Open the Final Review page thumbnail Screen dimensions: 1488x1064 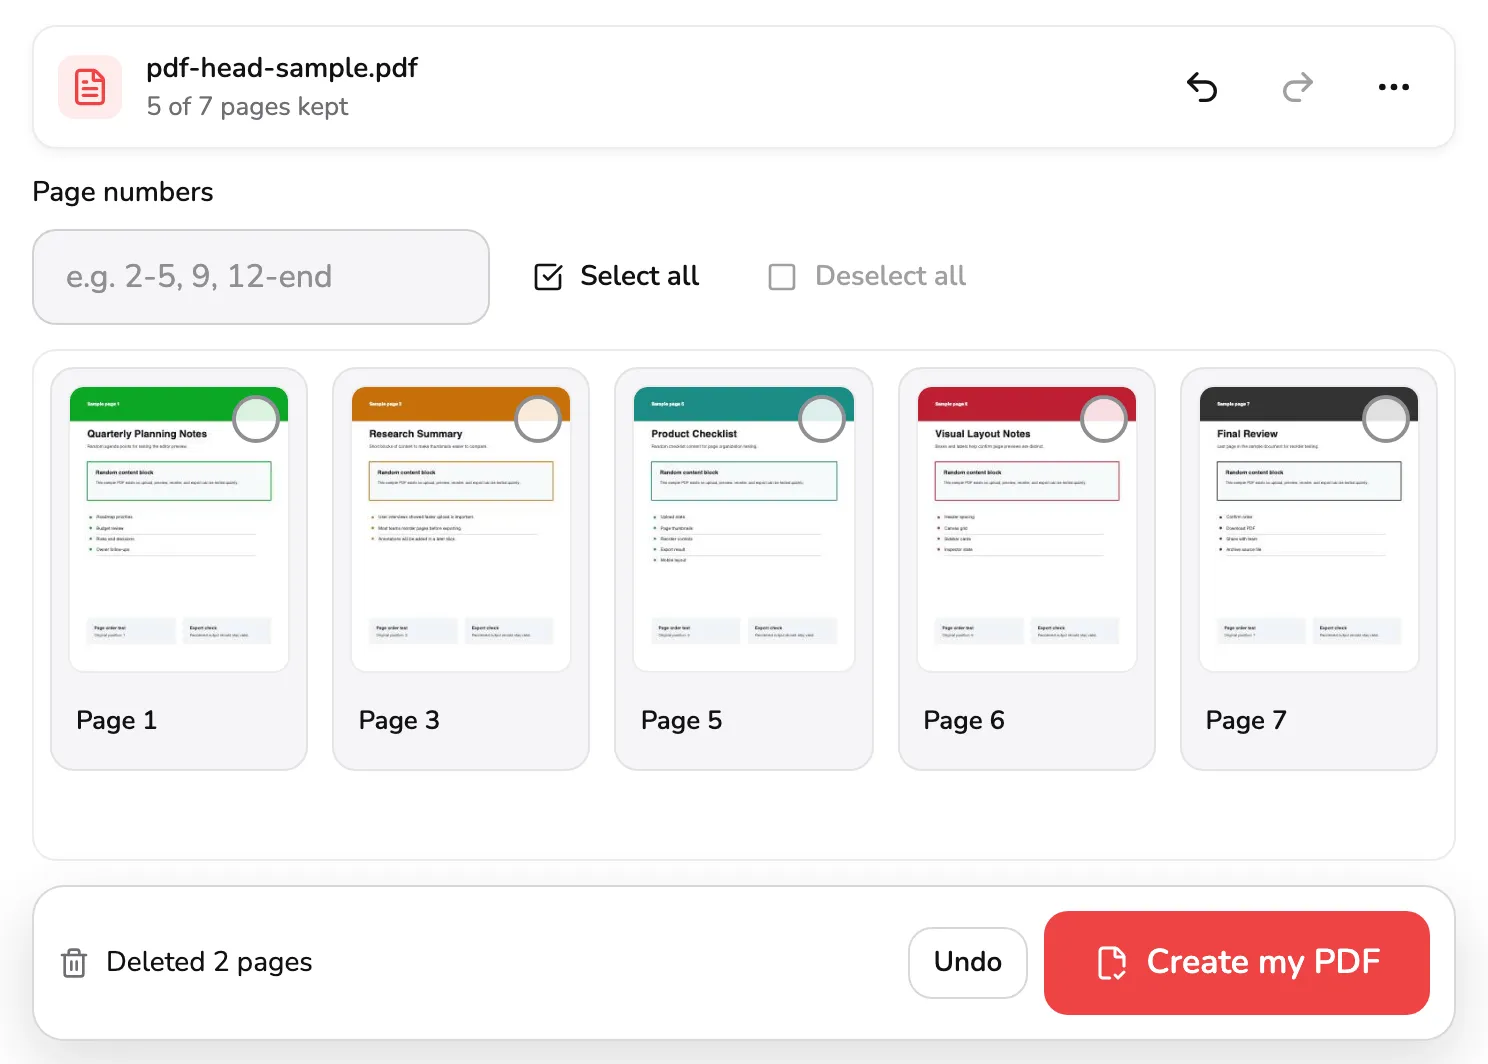tap(1309, 529)
